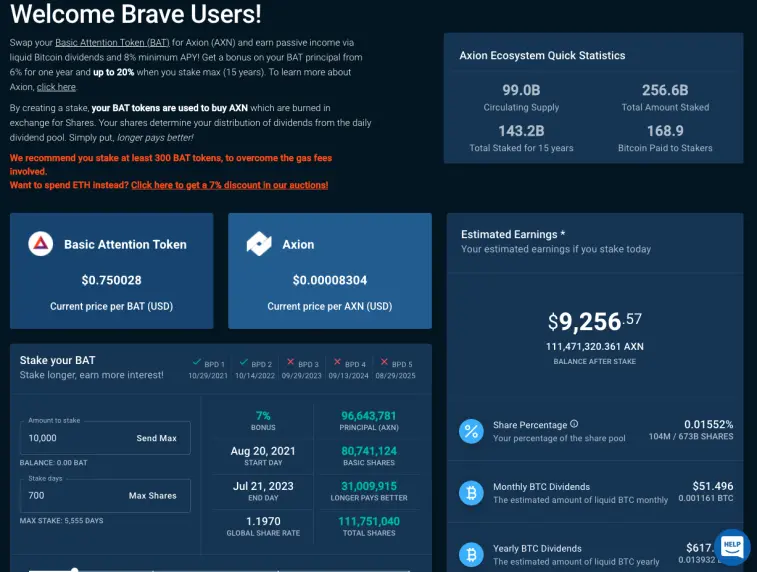Click the Axion logo icon
757x572 pixels.
point(259,244)
